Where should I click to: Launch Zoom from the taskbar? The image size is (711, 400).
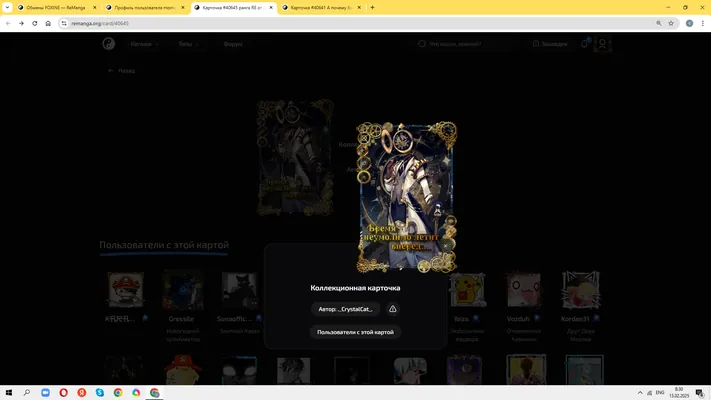pyautogui.click(x=45, y=393)
